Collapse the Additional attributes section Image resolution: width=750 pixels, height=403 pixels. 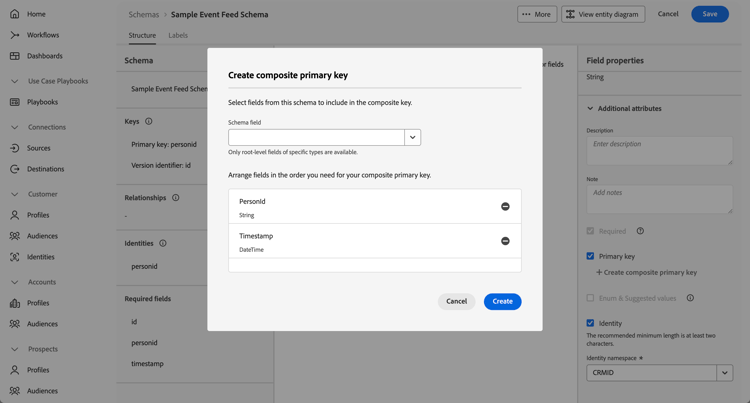pyautogui.click(x=590, y=108)
